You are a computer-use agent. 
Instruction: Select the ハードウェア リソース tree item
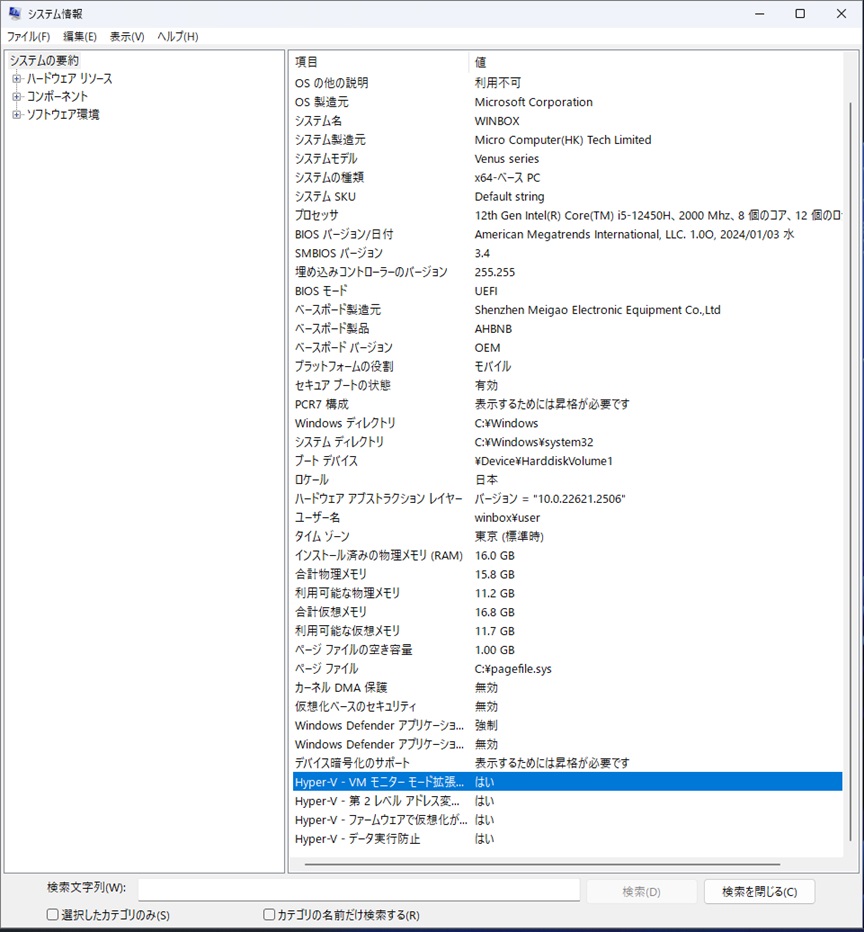(x=69, y=78)
